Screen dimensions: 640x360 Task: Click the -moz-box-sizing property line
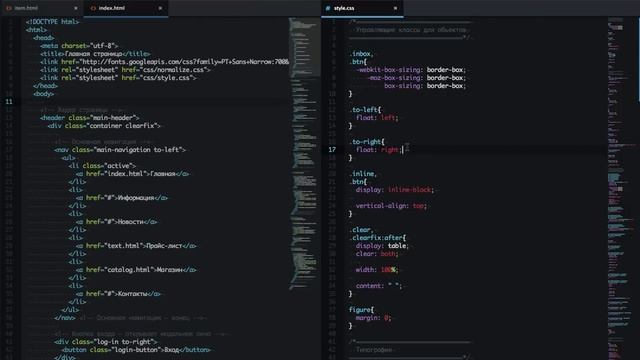pos(417,78)
